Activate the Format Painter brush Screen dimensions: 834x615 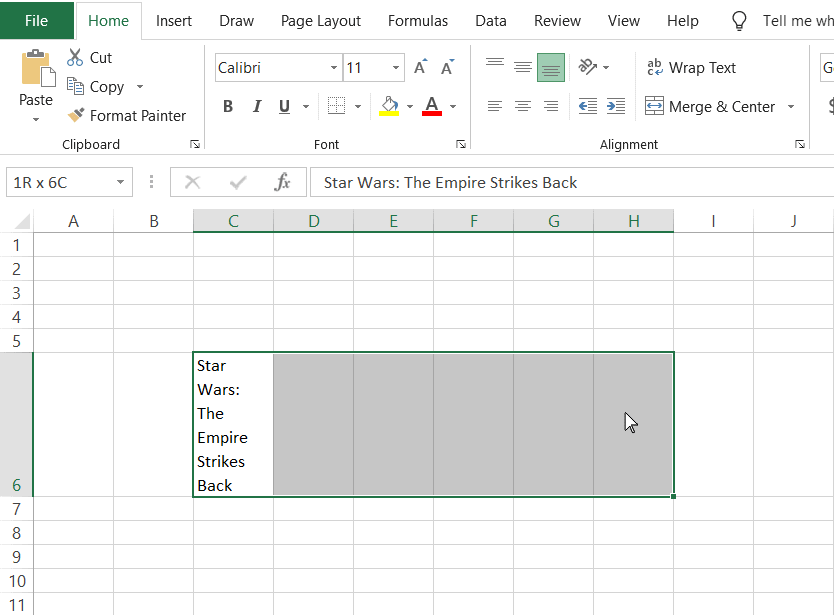click(76, 115)
